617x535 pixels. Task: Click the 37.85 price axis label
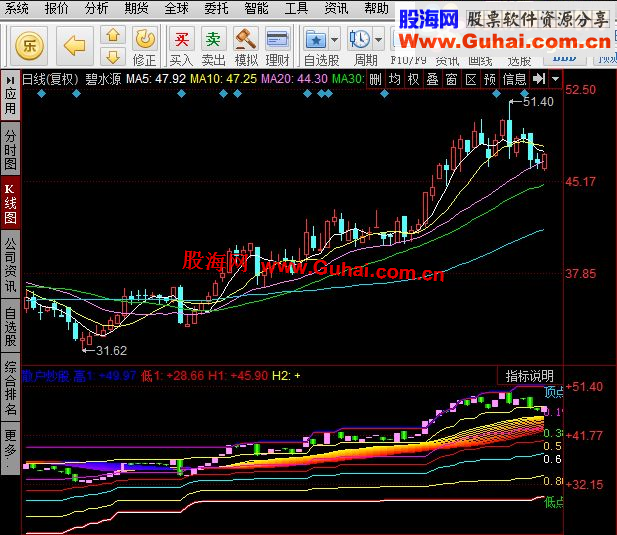coord(580,274)
